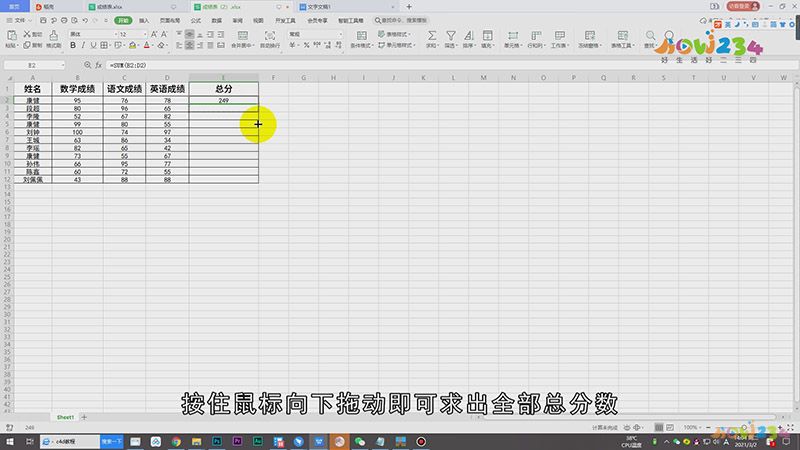Click the Find (查找) magnifier icon
The image size is (800, 450).
[650, 35]
